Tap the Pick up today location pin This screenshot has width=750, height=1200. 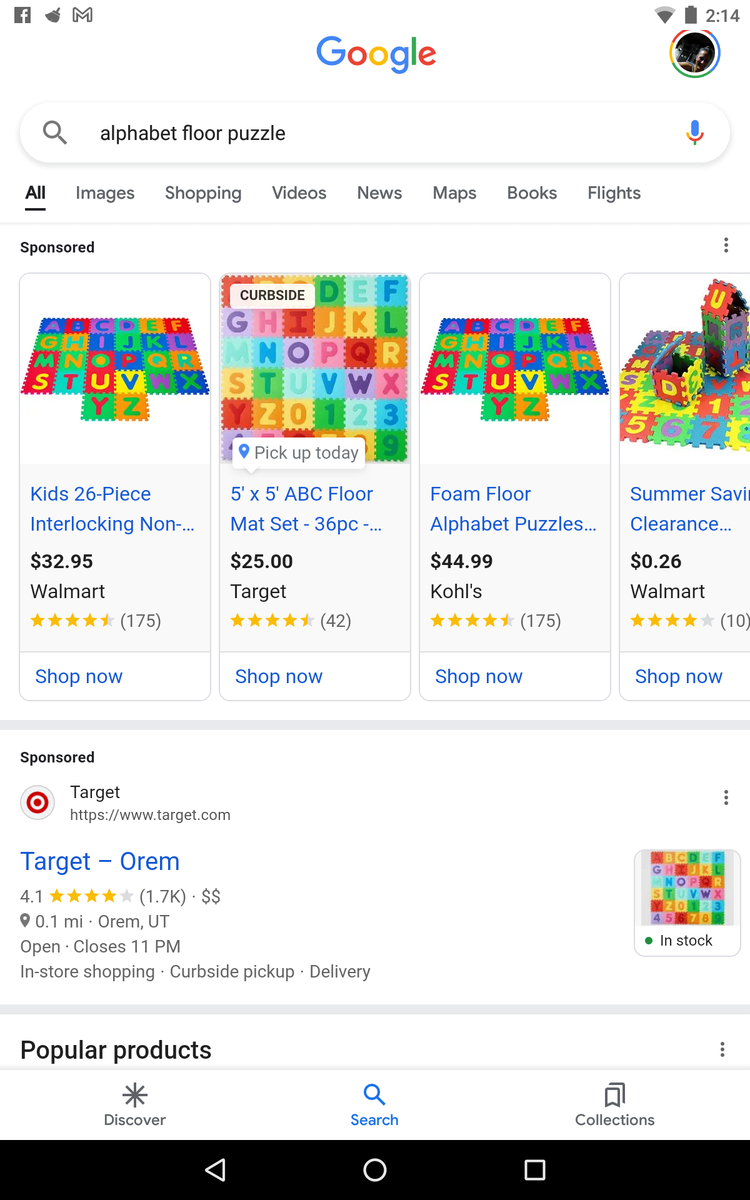[246, 452]
